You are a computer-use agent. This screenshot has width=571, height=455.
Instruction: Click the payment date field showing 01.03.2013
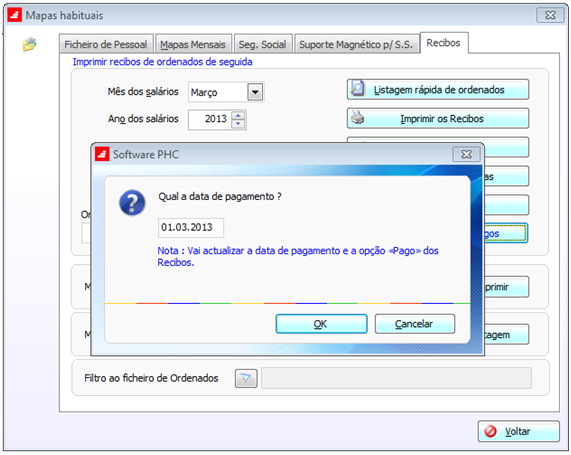coord(191,228)
